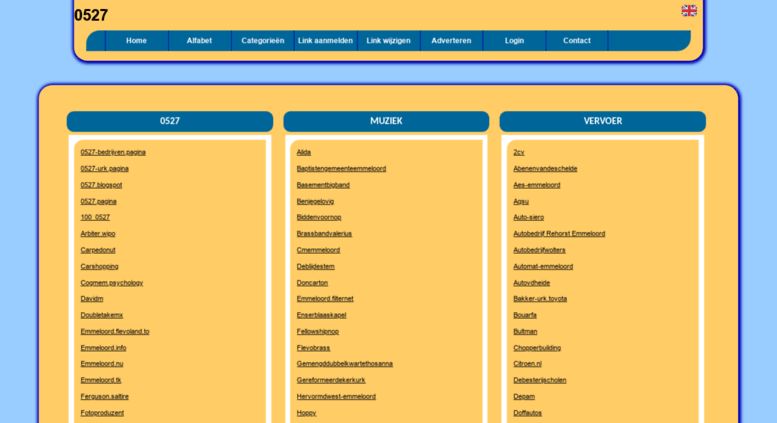Click the MUZIEK category header
The image size is (777, 423).
coord(387,121)
